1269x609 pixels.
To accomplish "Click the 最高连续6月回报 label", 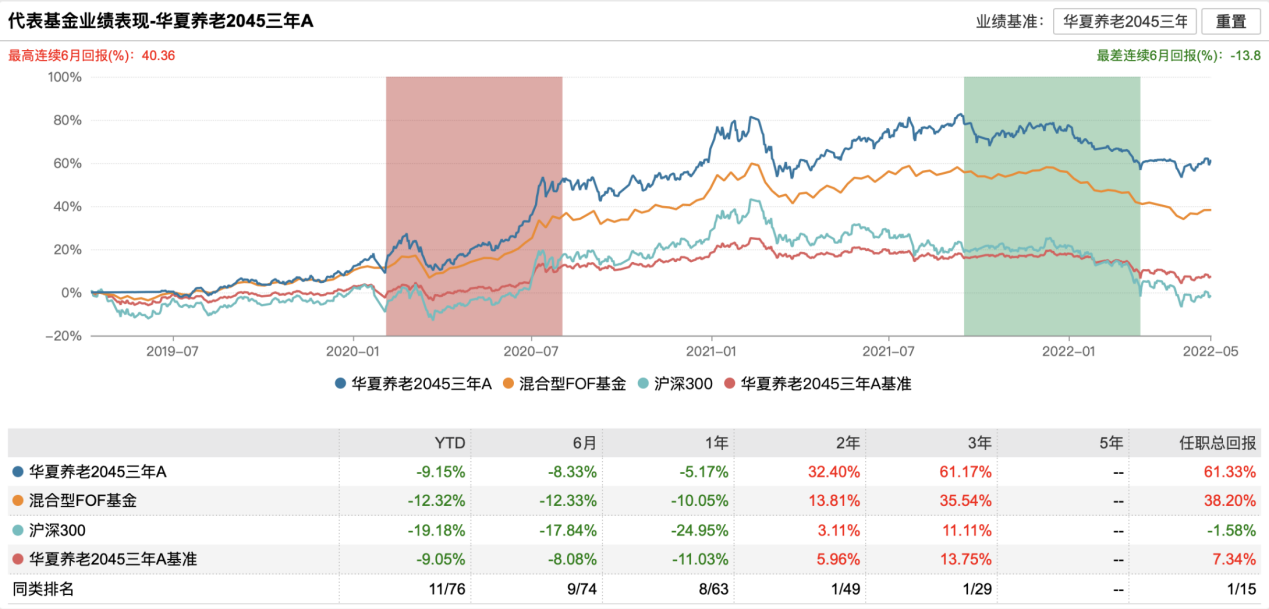I will click(72, 56).
